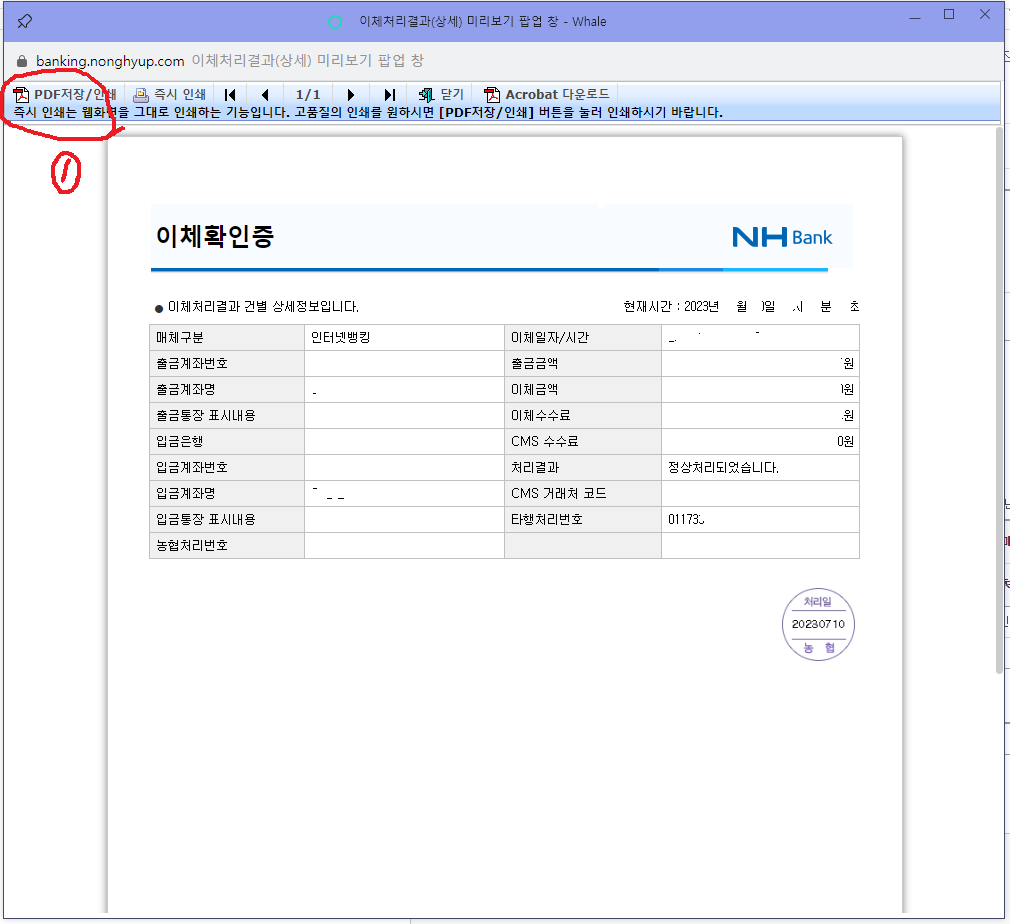
Task: Click the 처리일 20230710 stamp image
Action: [818, 623]
